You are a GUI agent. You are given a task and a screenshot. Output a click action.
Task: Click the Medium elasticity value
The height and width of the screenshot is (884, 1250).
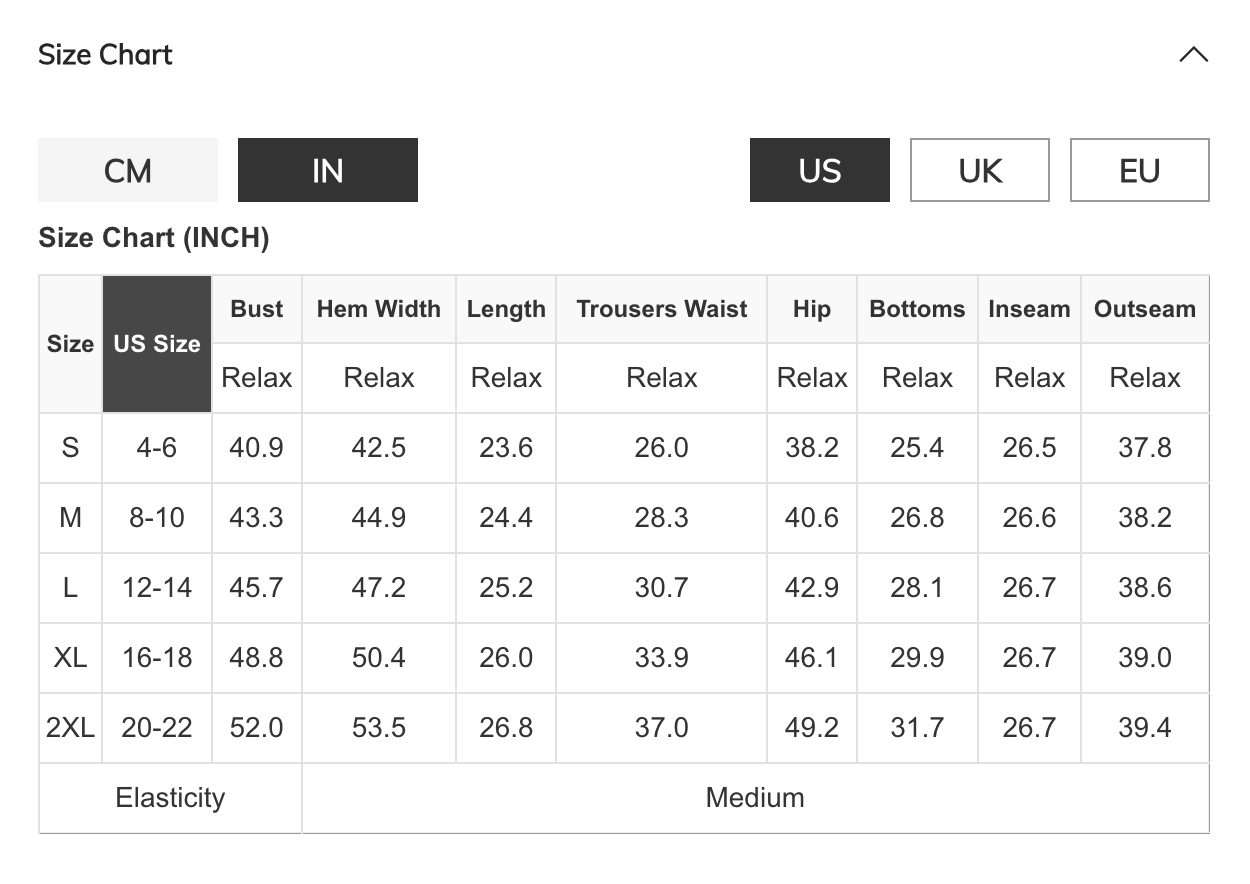pyautogui.click(x=755, y=798)
